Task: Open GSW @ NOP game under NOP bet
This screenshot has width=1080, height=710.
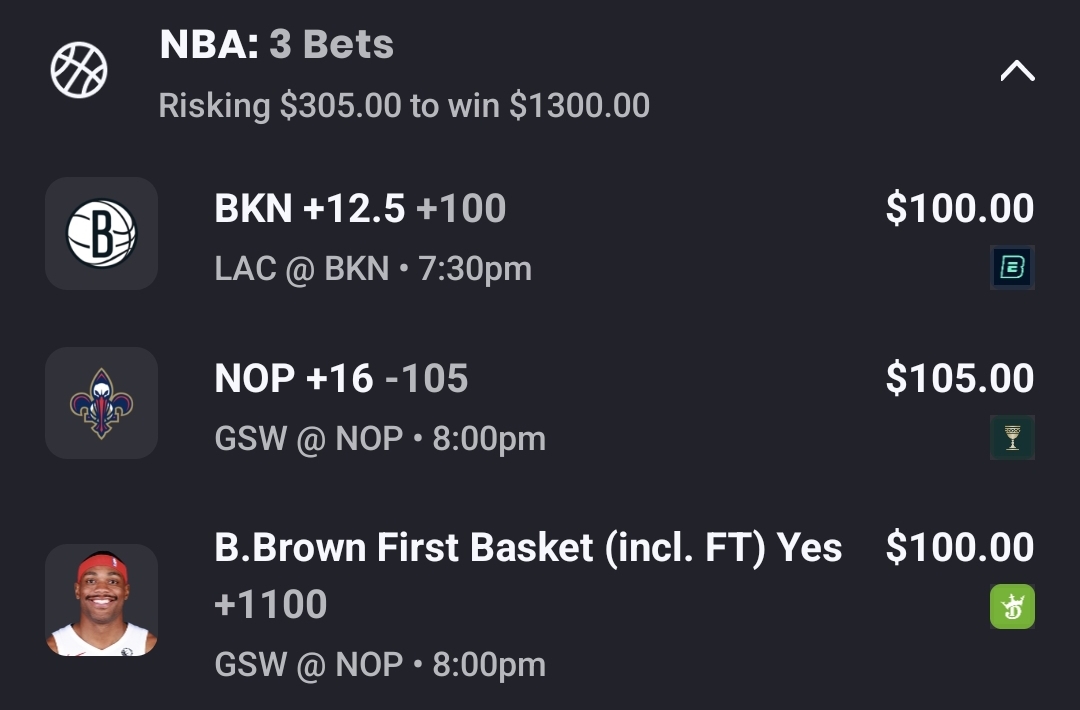Action: 380,439
